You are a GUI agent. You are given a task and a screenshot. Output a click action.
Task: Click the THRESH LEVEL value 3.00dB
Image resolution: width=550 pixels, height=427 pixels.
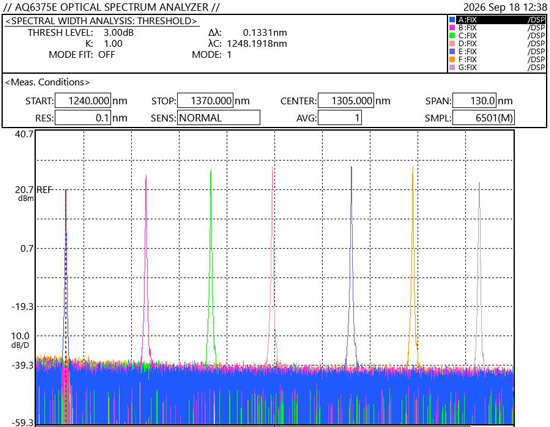119,33
